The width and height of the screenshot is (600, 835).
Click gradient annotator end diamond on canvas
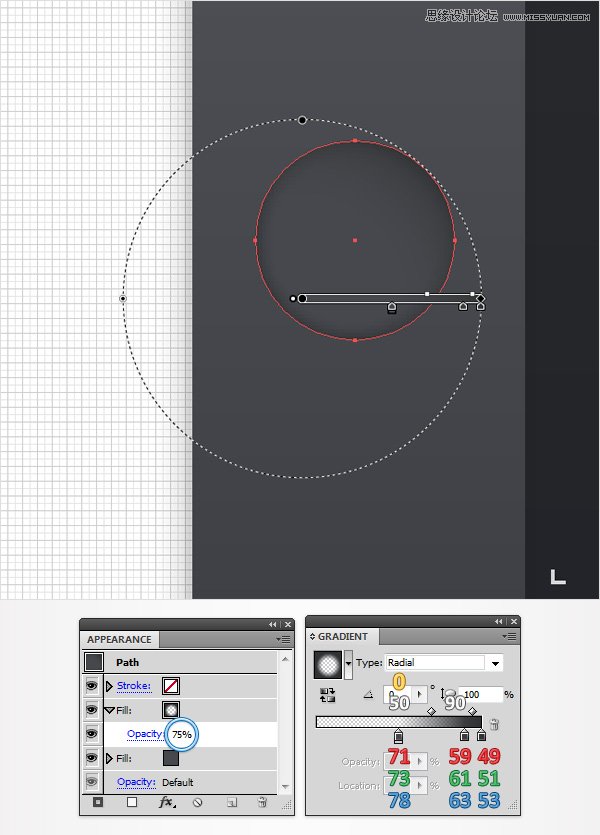coord(481,299)
